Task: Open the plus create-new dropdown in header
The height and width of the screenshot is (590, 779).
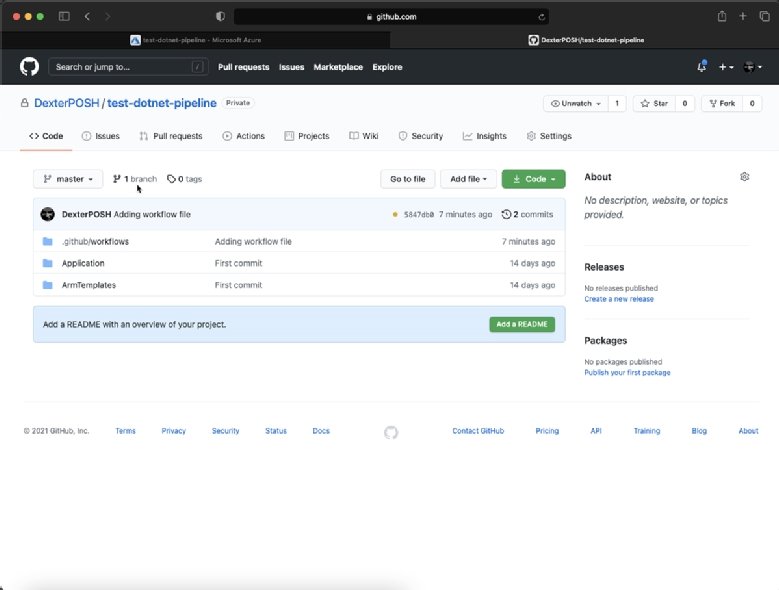Action: coord(726,67)
